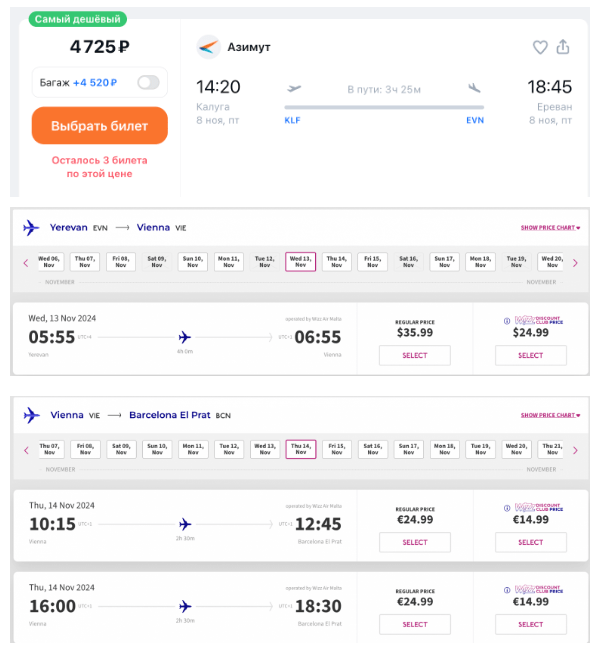Select Thu 14 Nov in Yerevan–Vienna dates

click(336, 262)
